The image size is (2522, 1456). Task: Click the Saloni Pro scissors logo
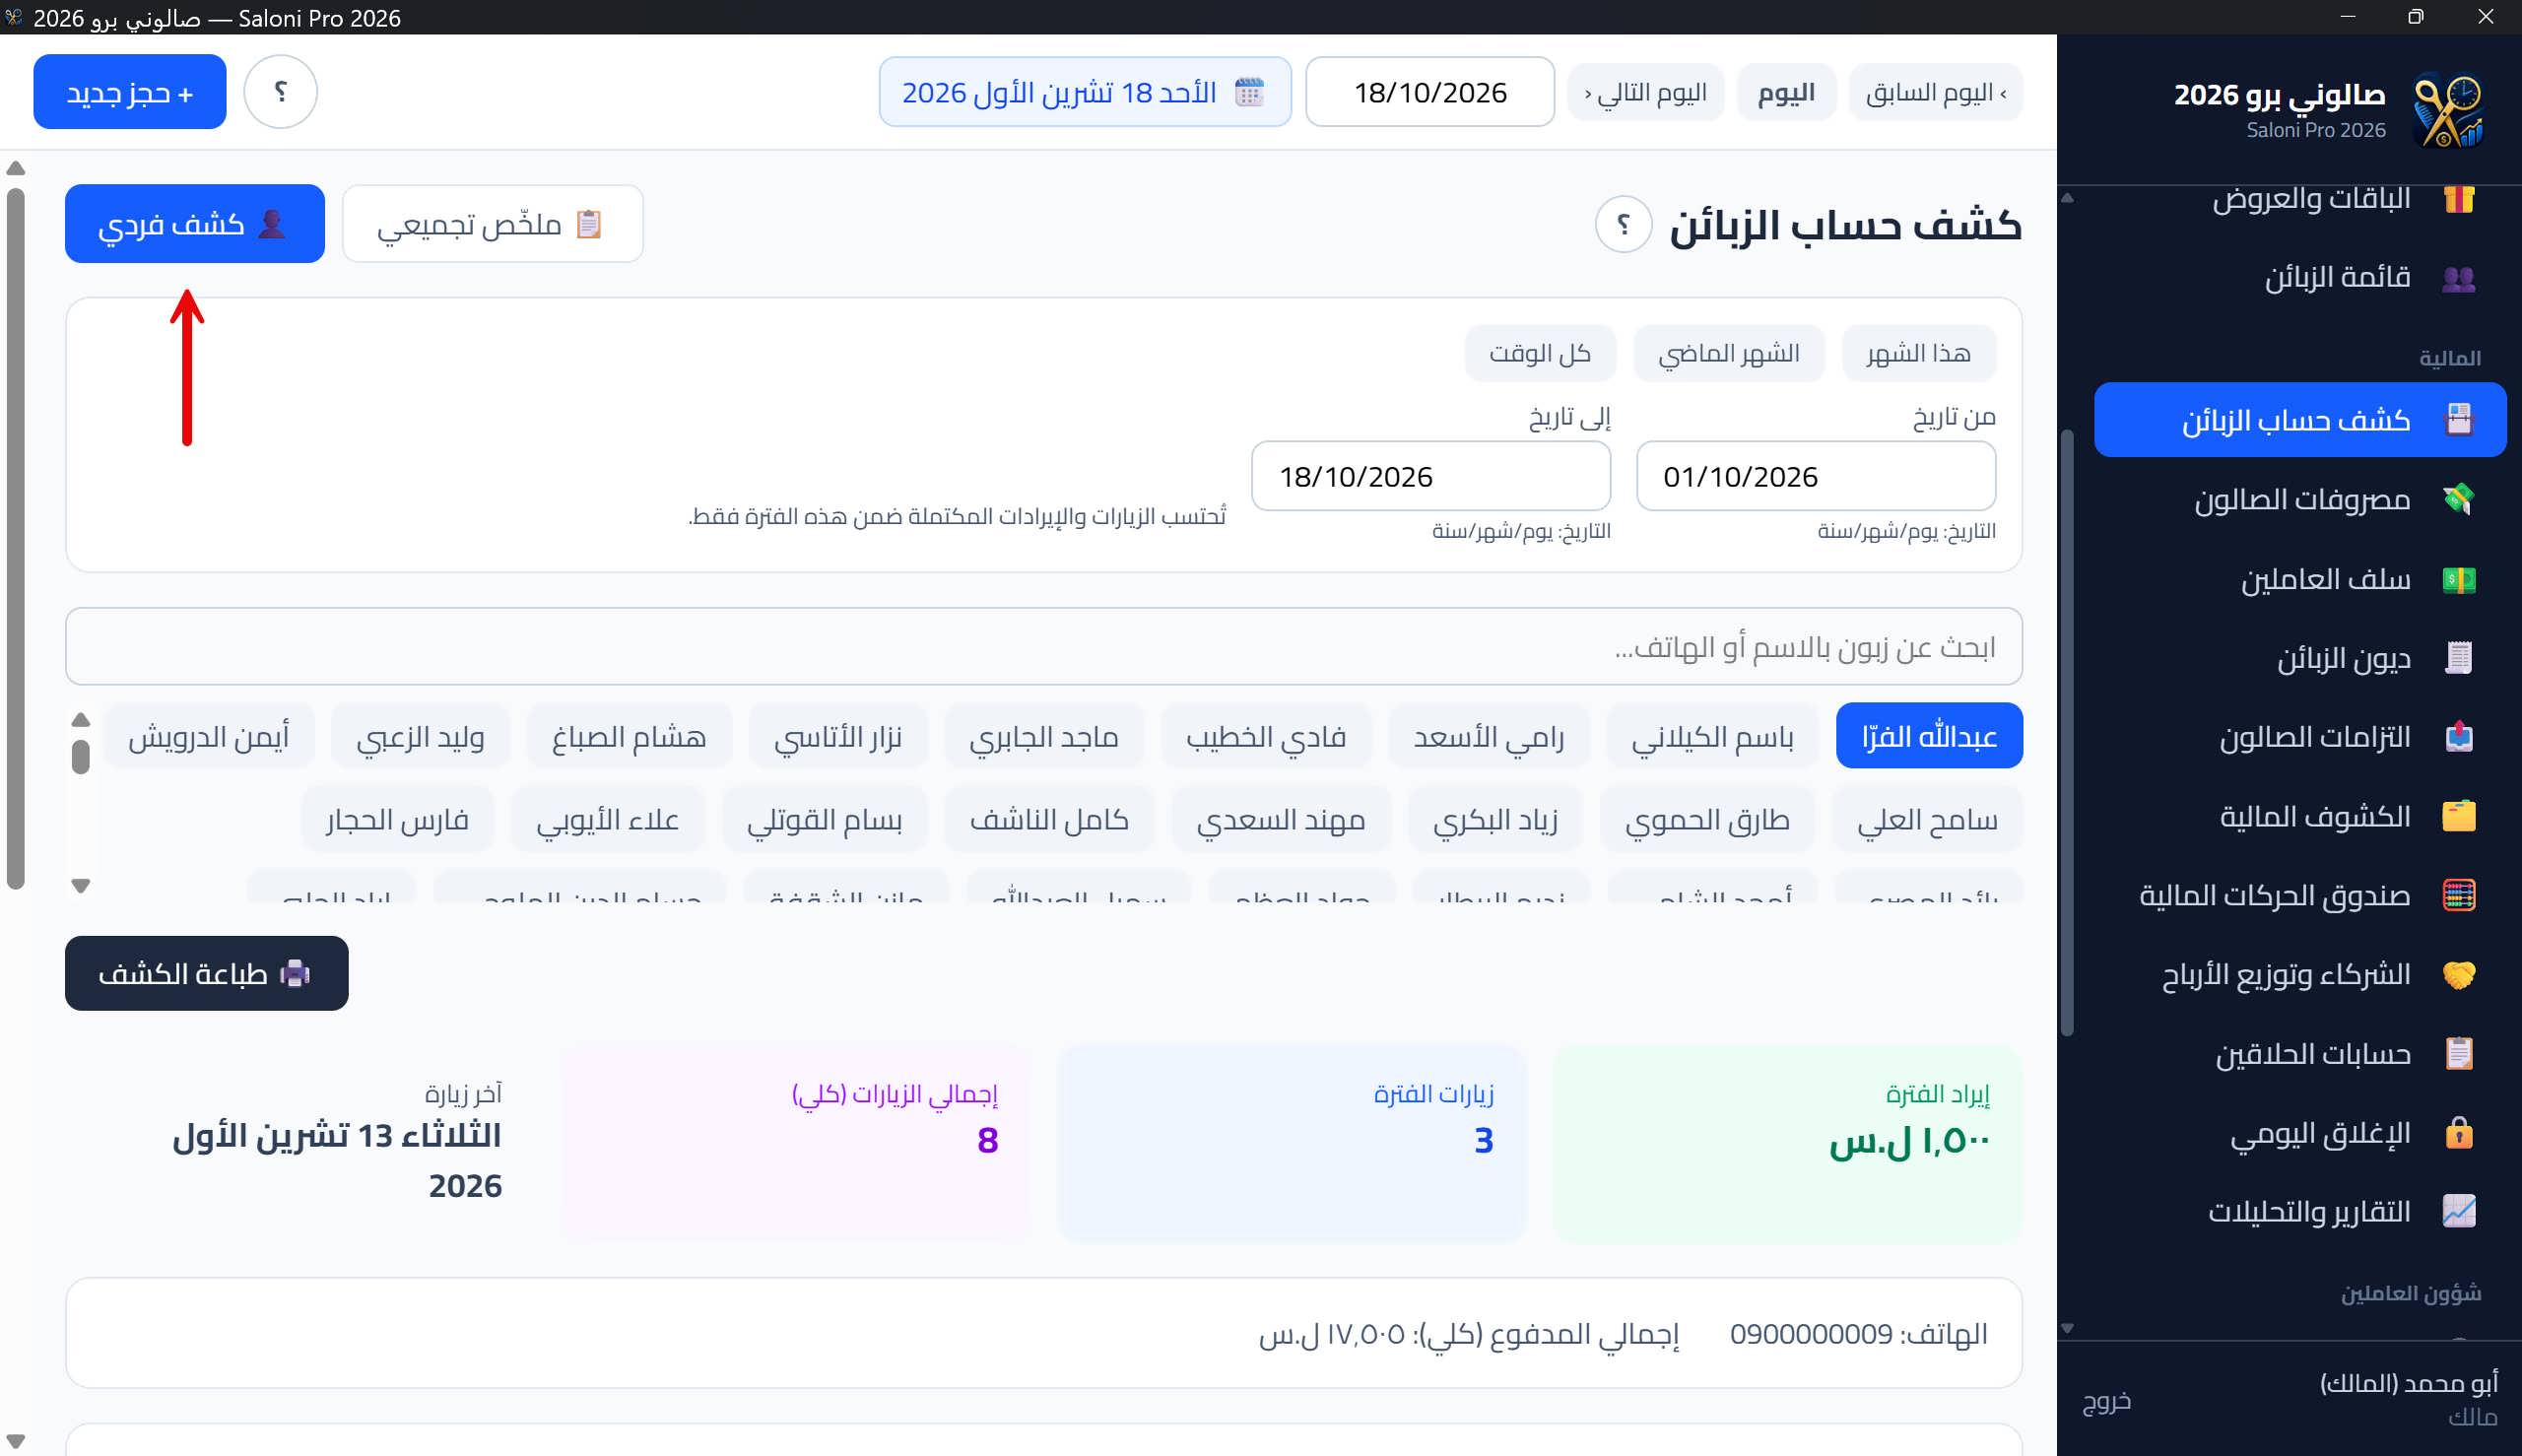tap(2447, 110)
